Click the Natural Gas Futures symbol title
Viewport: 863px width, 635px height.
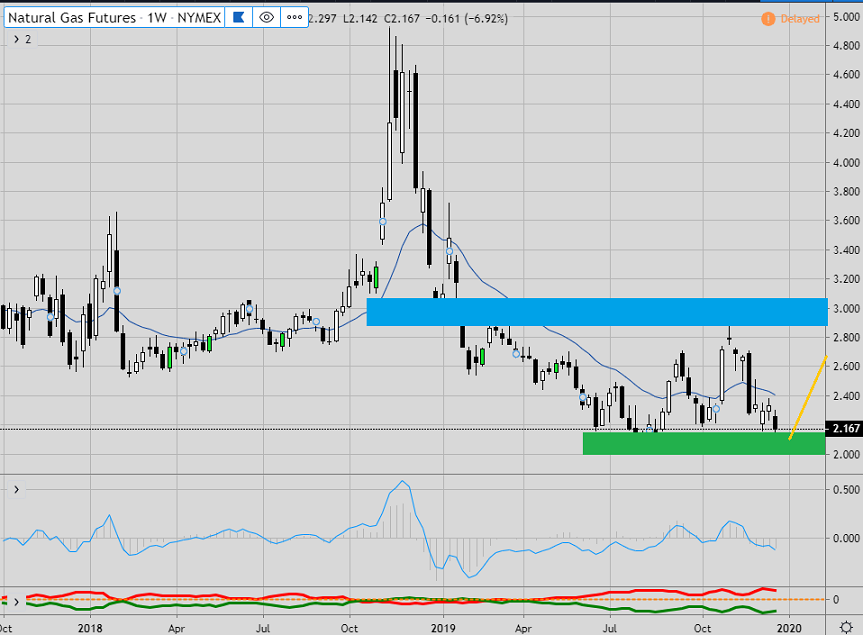114,18
